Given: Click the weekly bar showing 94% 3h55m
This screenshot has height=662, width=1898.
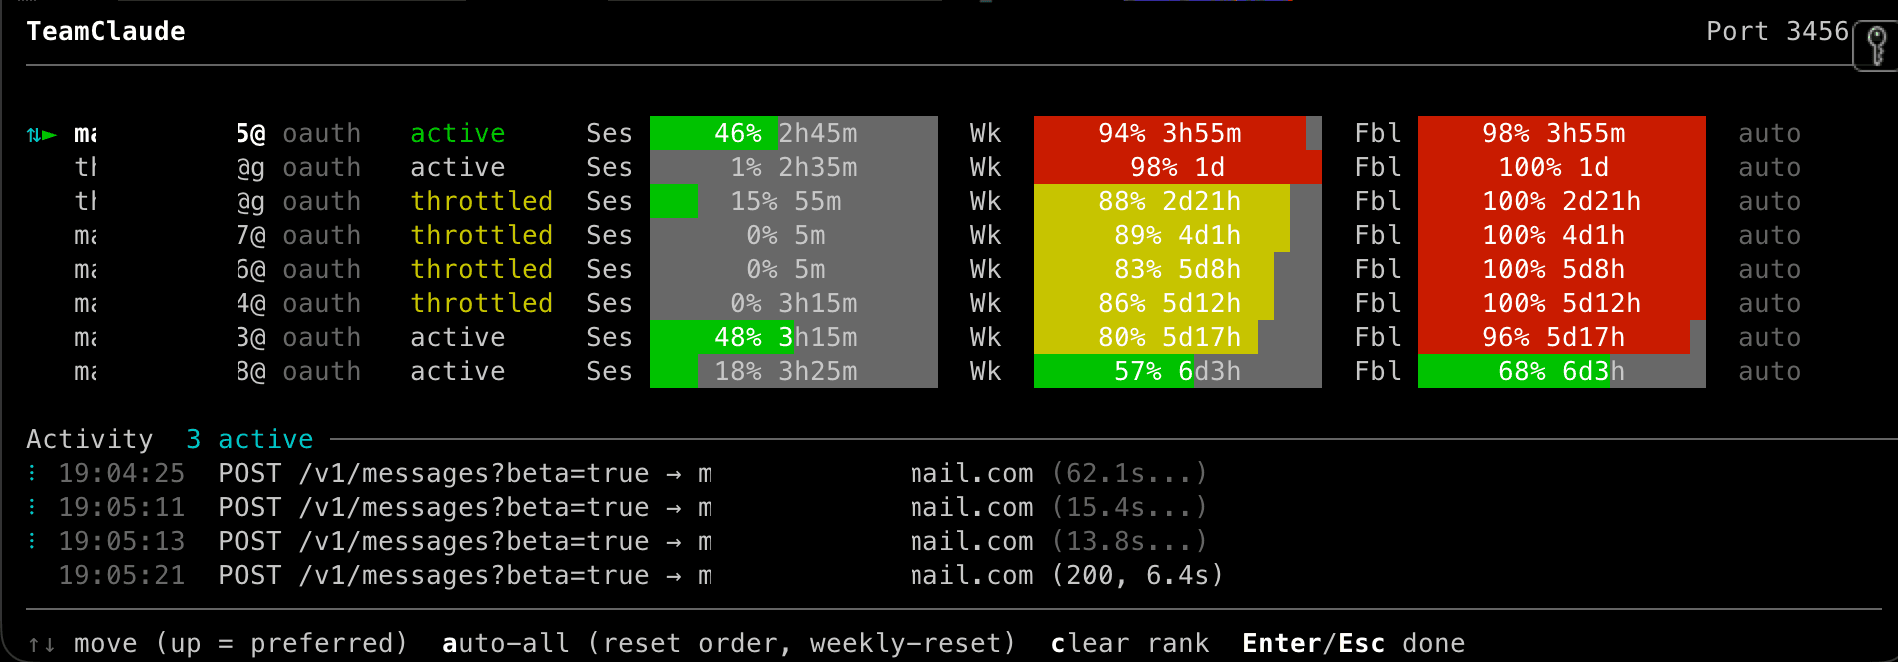Looking at the screenshot, I should click(x=1178, y=133).
